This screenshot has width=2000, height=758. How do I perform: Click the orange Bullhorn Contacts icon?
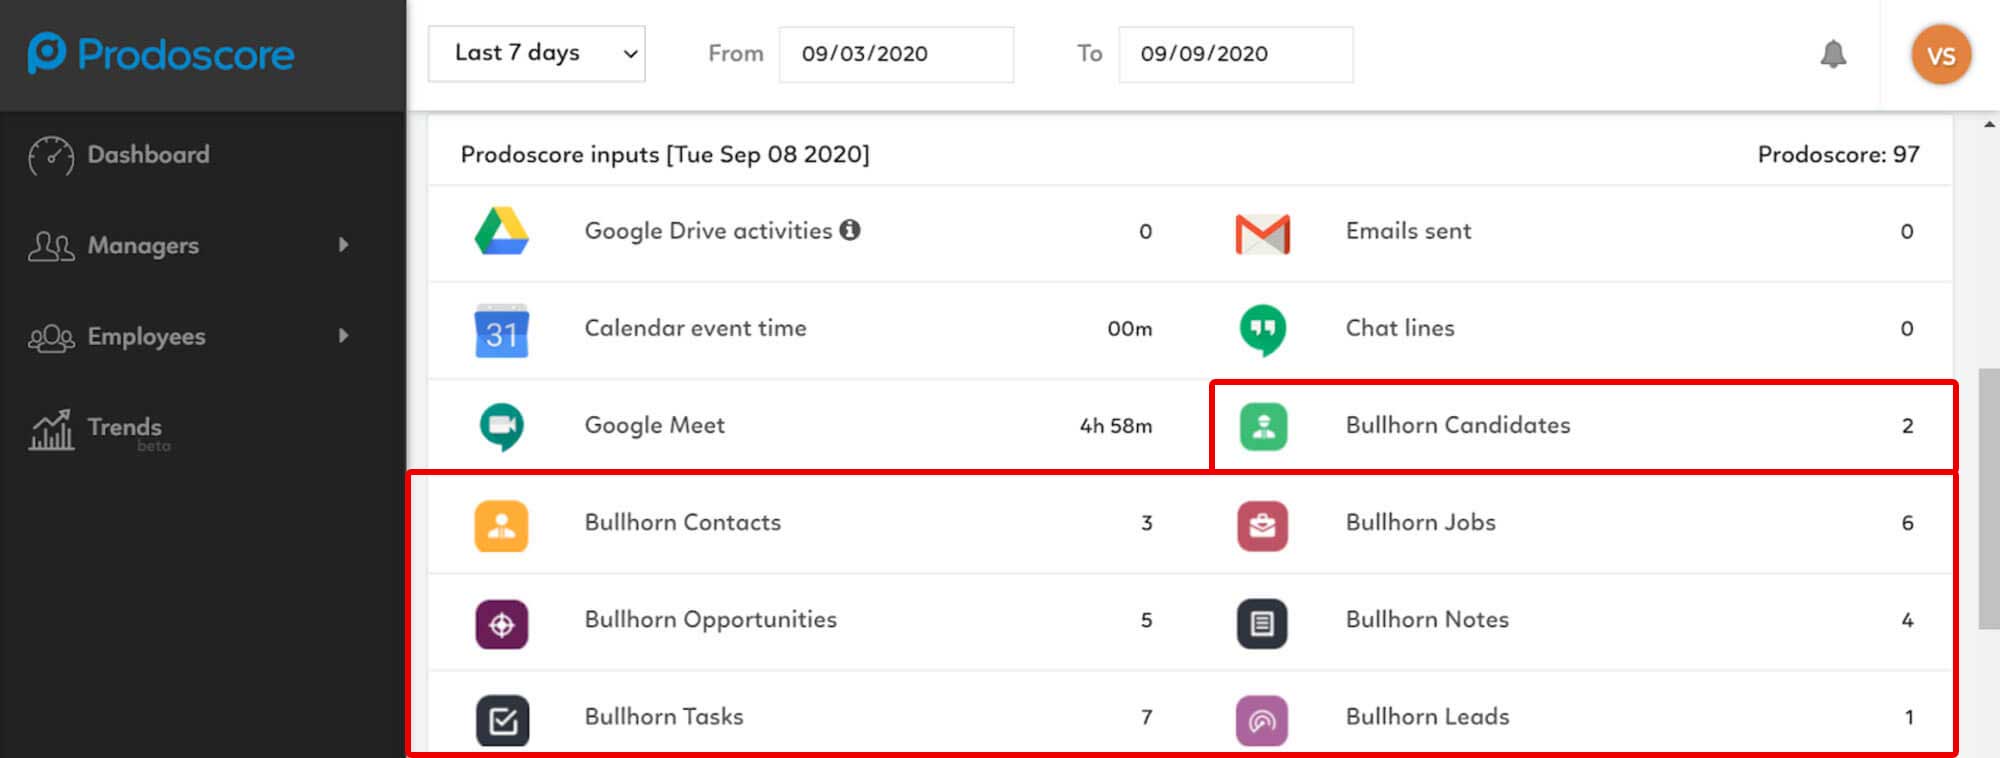click(501, 526)
